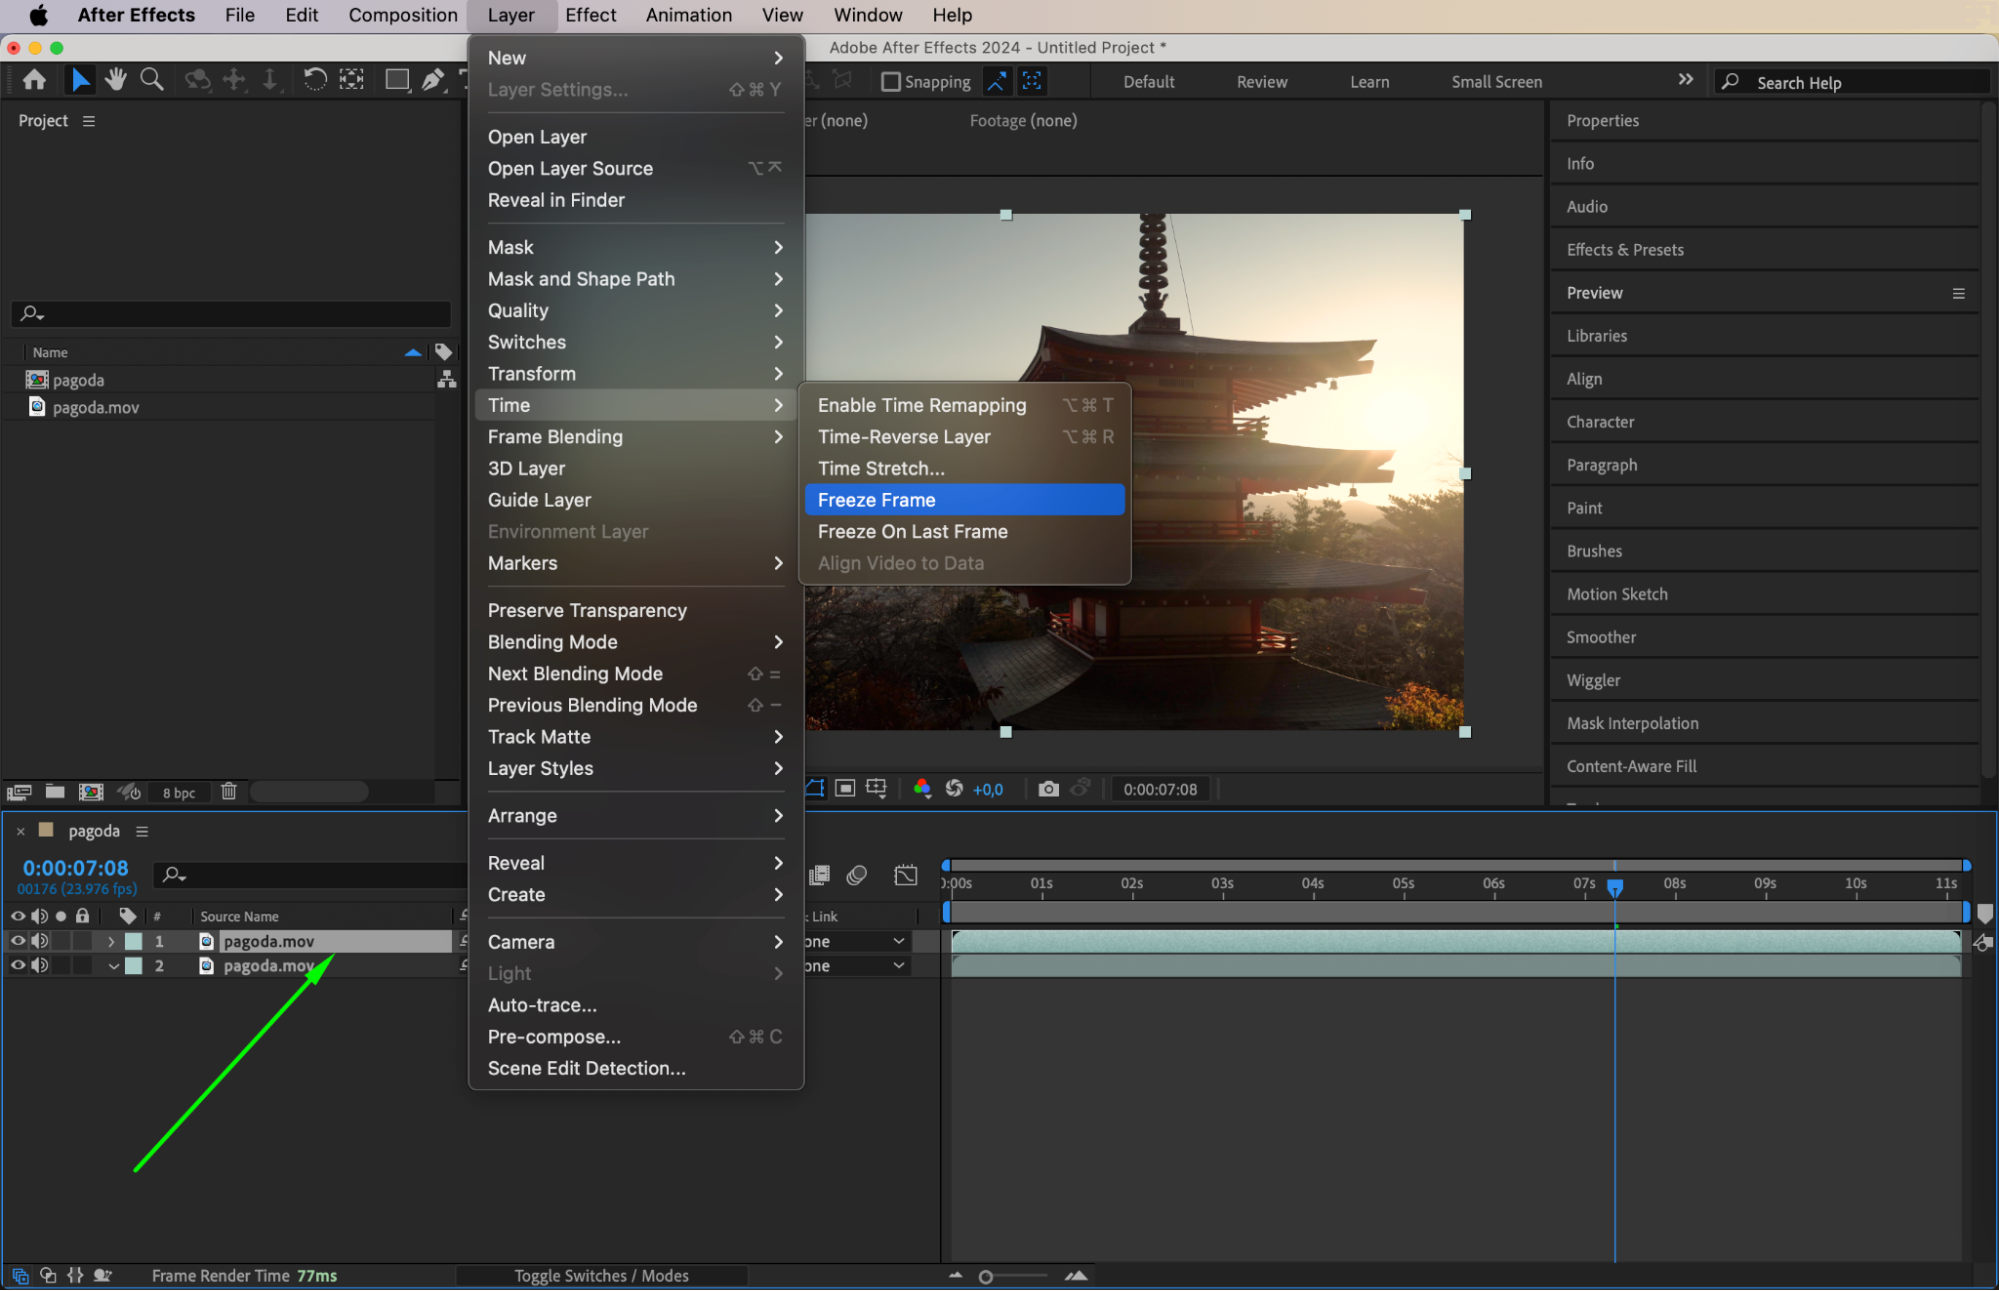This screenshot has height=1291, width=1999.
Task: Open the Animation menu
Action: tap(688, 15)
